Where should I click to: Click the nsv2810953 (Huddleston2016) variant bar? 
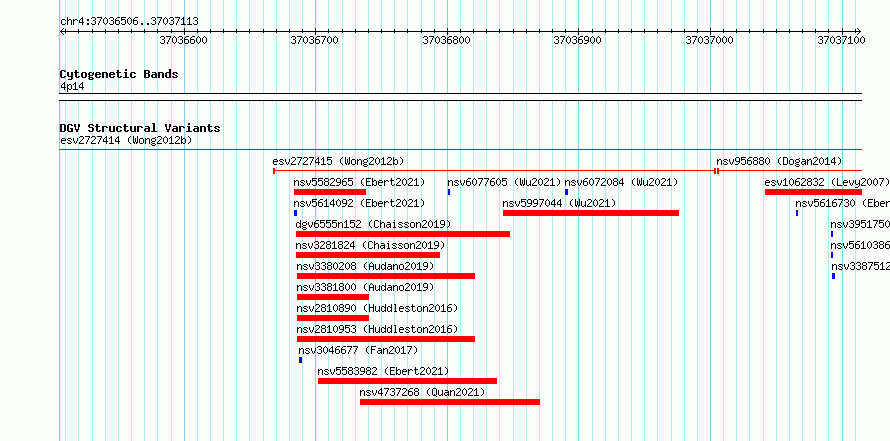point(386,339)
